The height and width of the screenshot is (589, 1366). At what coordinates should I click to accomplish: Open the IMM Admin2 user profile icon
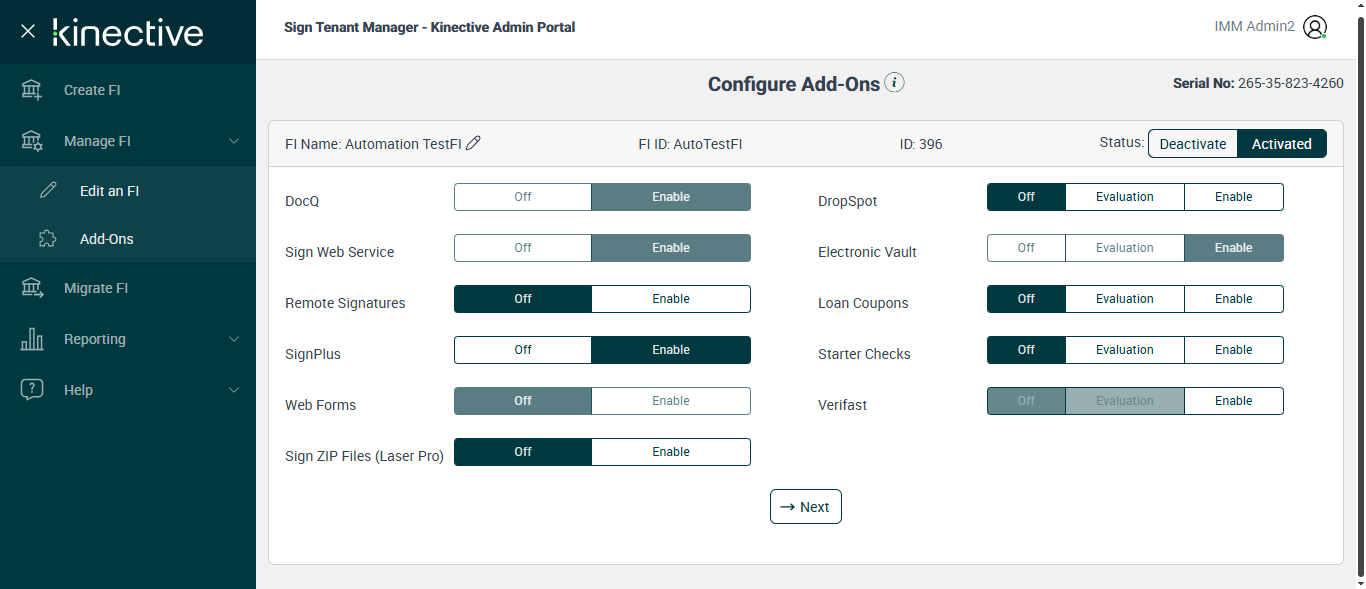[1315, 28]
